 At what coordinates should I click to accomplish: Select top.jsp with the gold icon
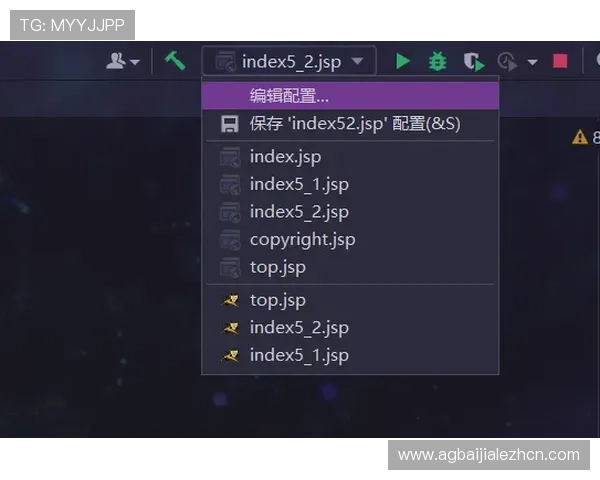click(x=277, y=300)
